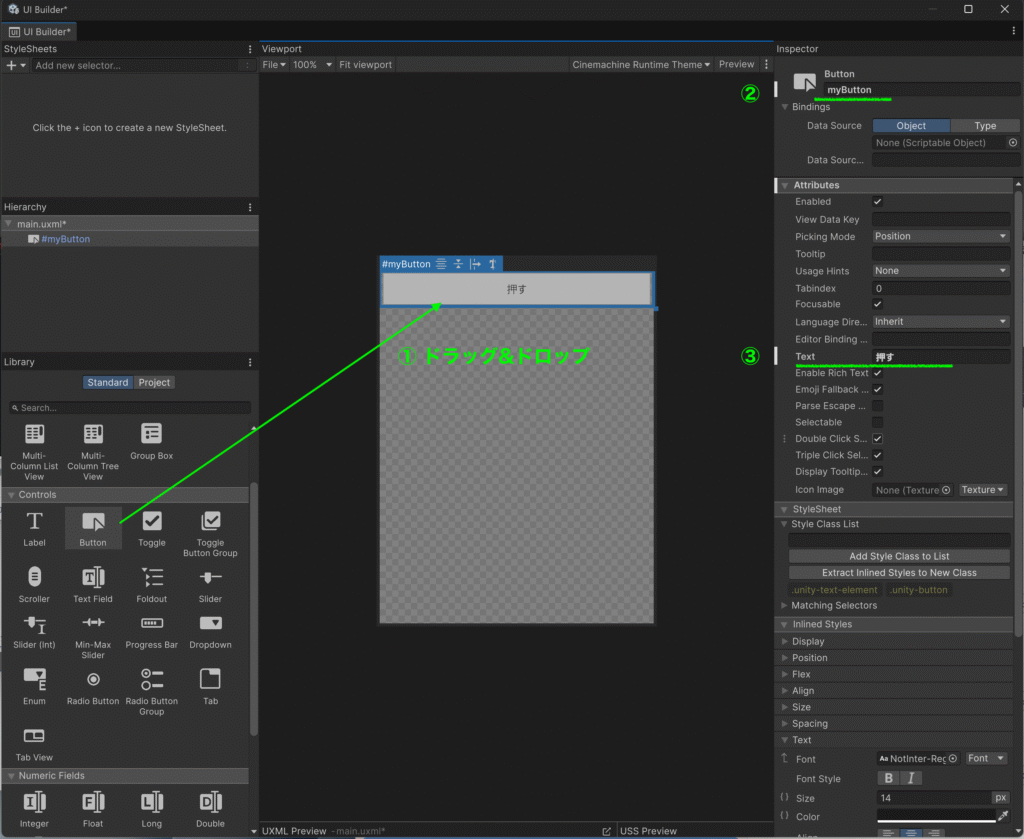The width and height of the screenshot is (1024, 839).
Task: Select the Label control icon
Action: click(34, 522)
